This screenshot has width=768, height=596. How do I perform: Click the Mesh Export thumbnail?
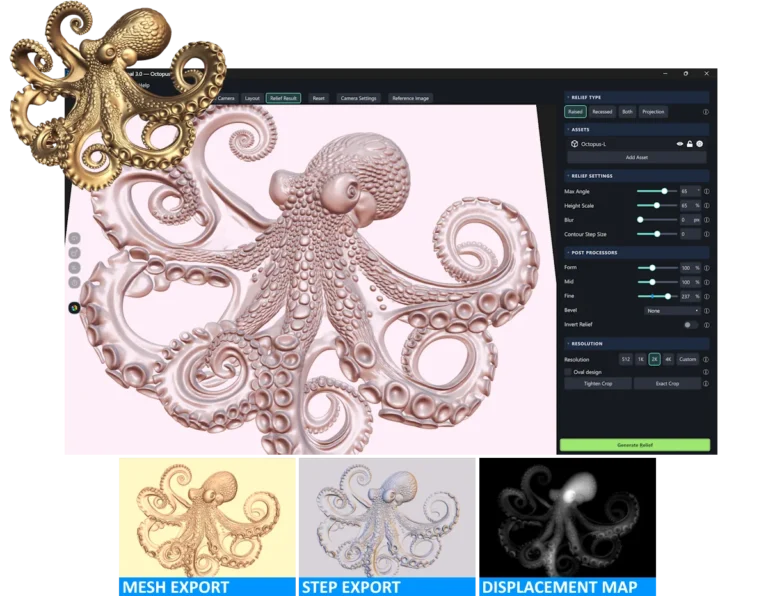(x=207, y=527)
